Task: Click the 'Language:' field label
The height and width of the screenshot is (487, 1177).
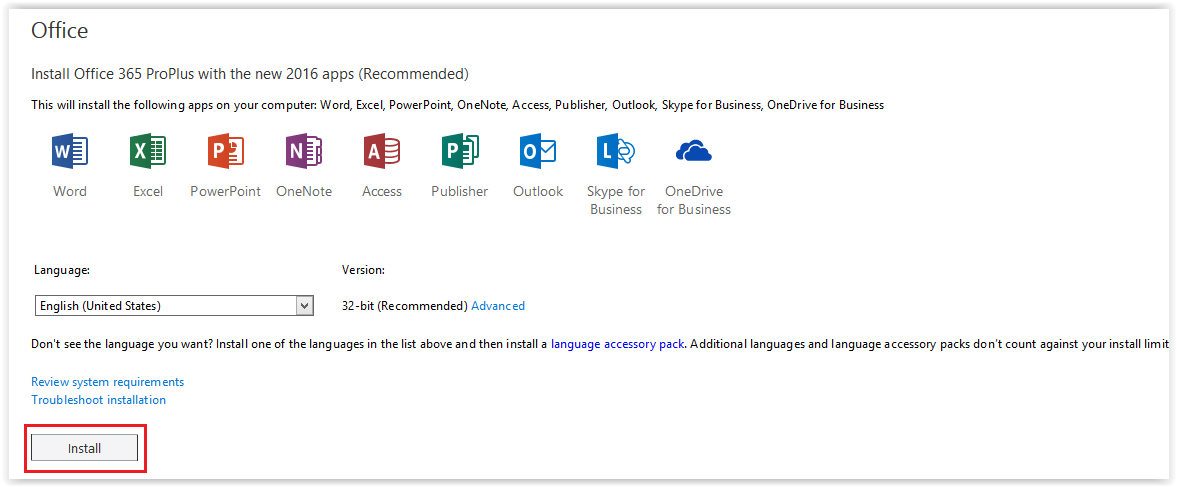Action: tap(62, 269)
